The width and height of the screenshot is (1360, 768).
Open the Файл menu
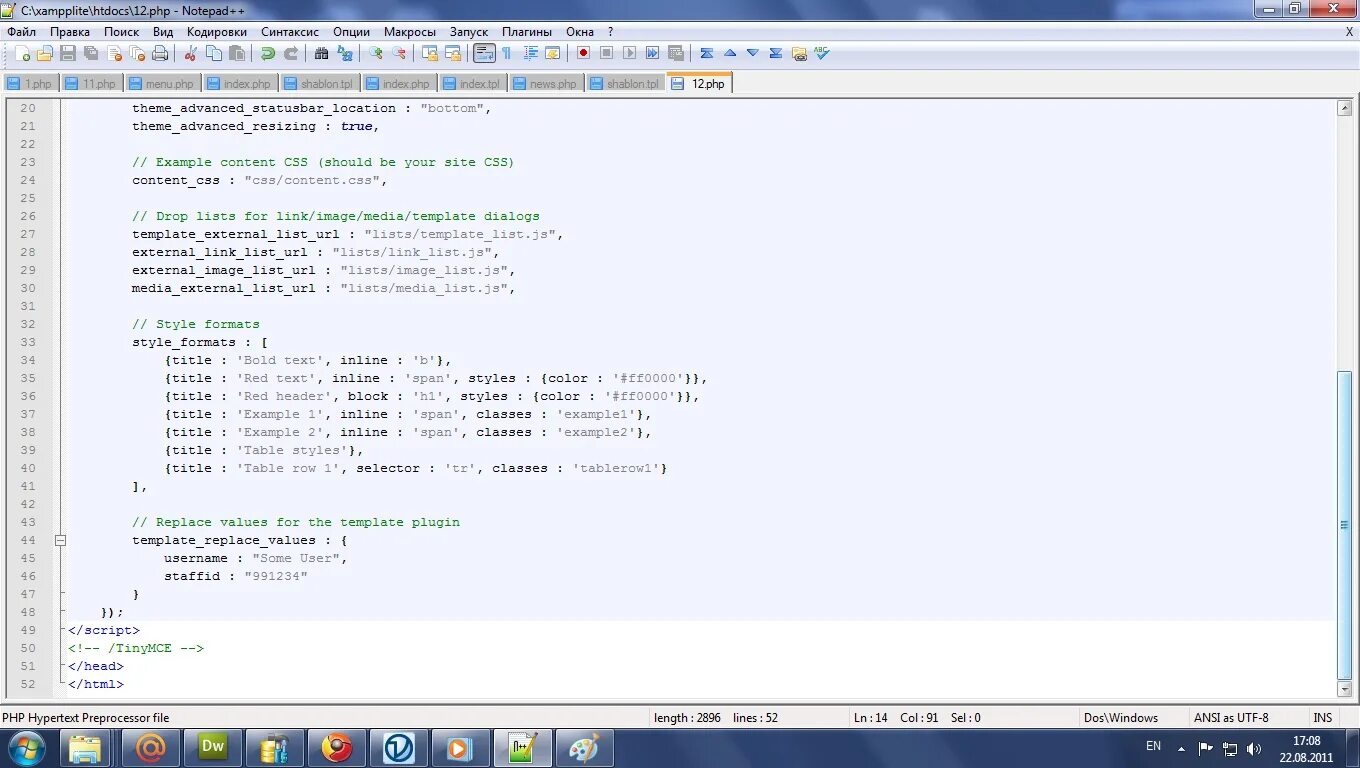[x=21, y=32]
